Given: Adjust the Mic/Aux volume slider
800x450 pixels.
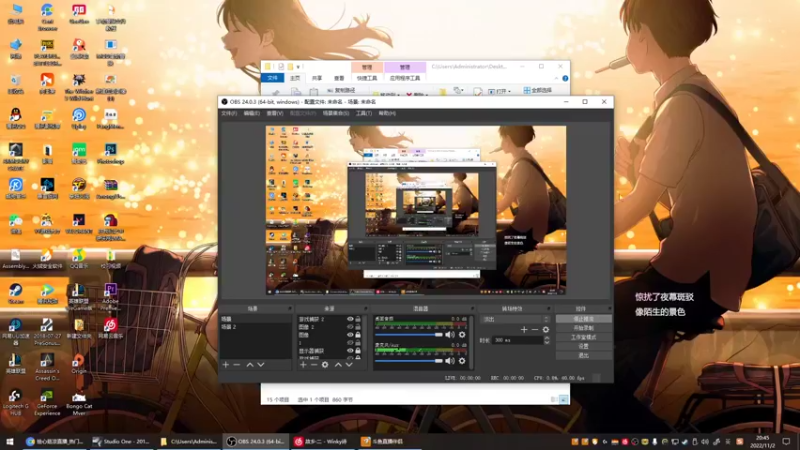Looking at the screenshot, I should point(409,361).
